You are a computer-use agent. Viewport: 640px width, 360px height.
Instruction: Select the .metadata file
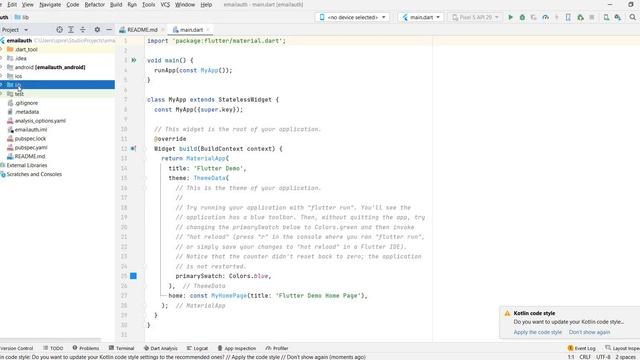(27, 112)
